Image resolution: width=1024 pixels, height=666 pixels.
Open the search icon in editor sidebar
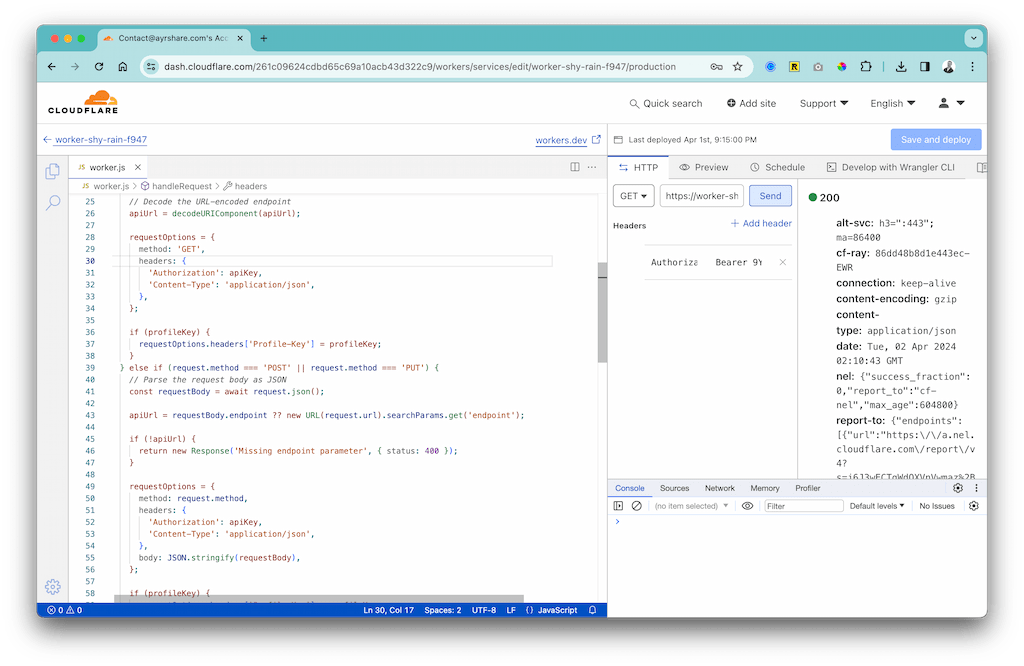pyautogui.click(x=53, y=203)
